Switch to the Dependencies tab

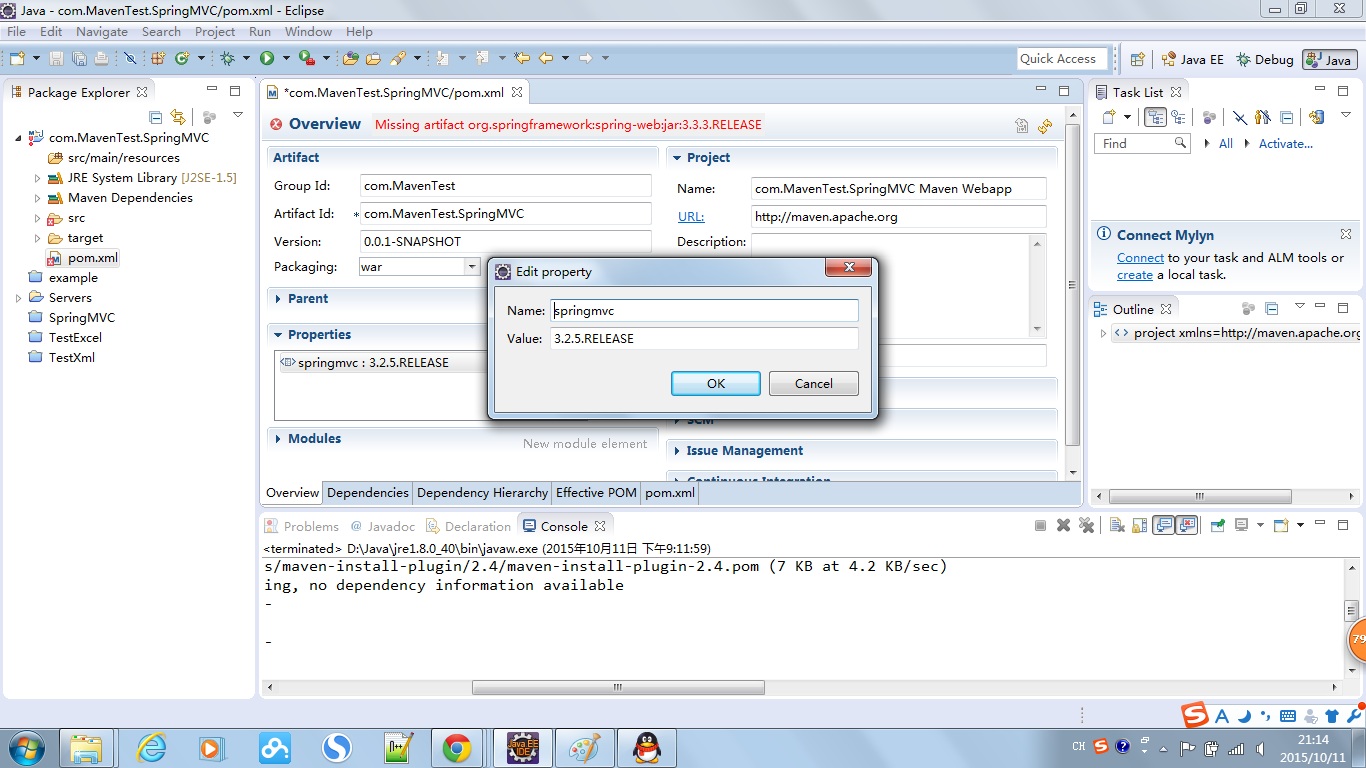(x=368, y=492)
